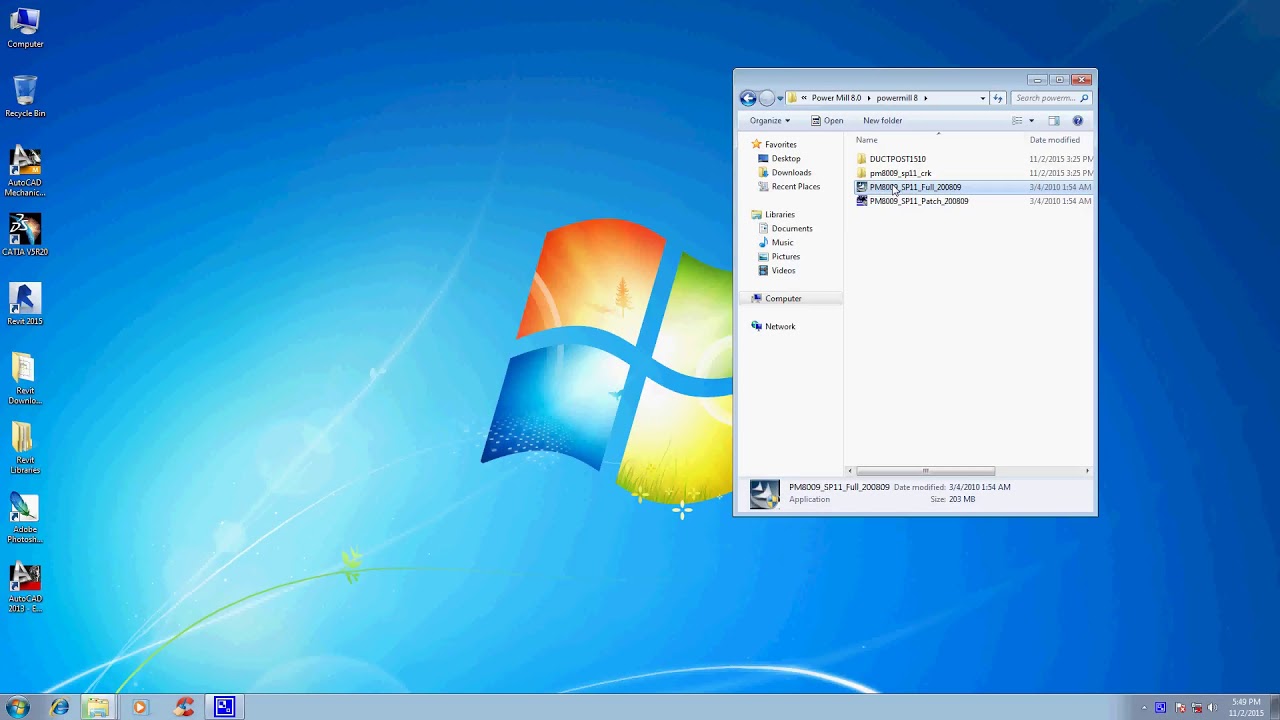The height and width of the screenshot is (720, 1280).
Task: Launch Windows Media Player from the taskbar
Action: [139, 707]
